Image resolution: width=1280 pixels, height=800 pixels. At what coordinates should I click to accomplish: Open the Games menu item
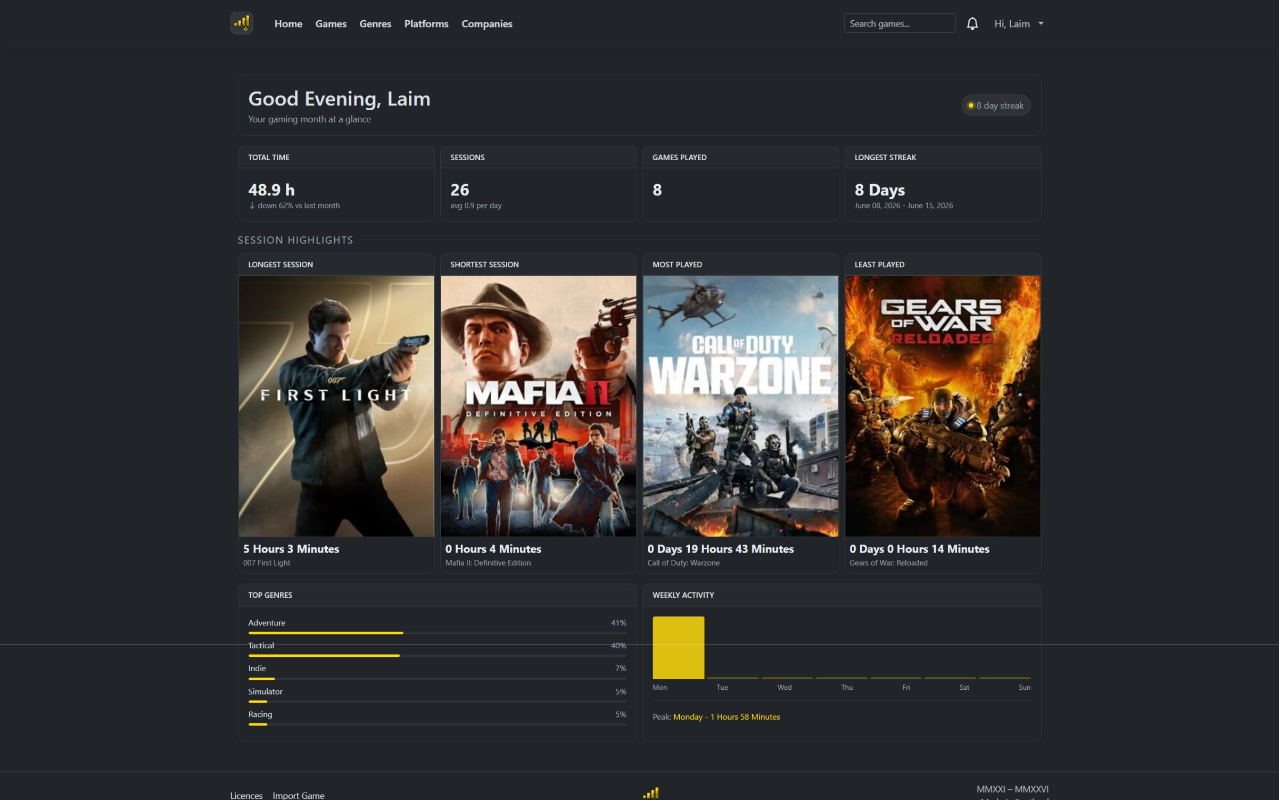point(331,24)
